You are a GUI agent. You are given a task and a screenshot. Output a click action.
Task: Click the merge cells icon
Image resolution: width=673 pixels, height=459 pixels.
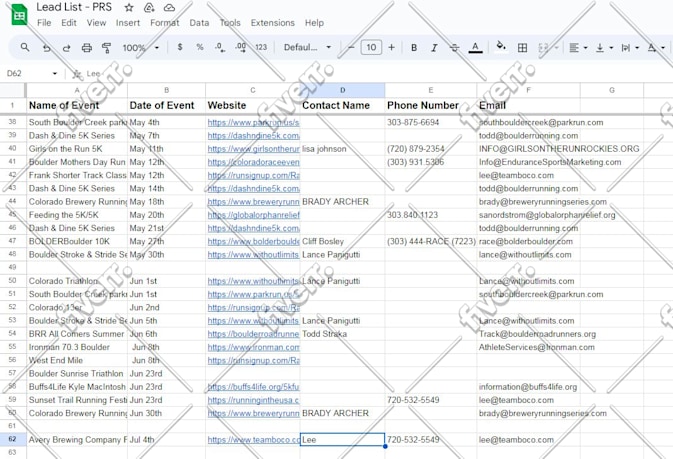coord(543,48)
